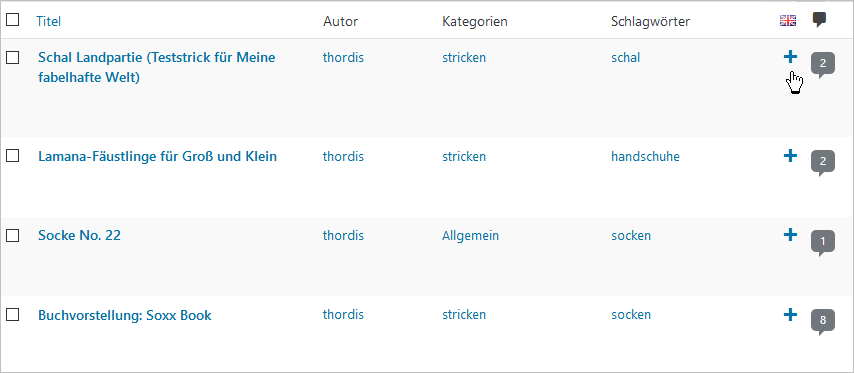Check the box next to Socke No. 22
Screen dimensions: 854x373
coord(13,235)
